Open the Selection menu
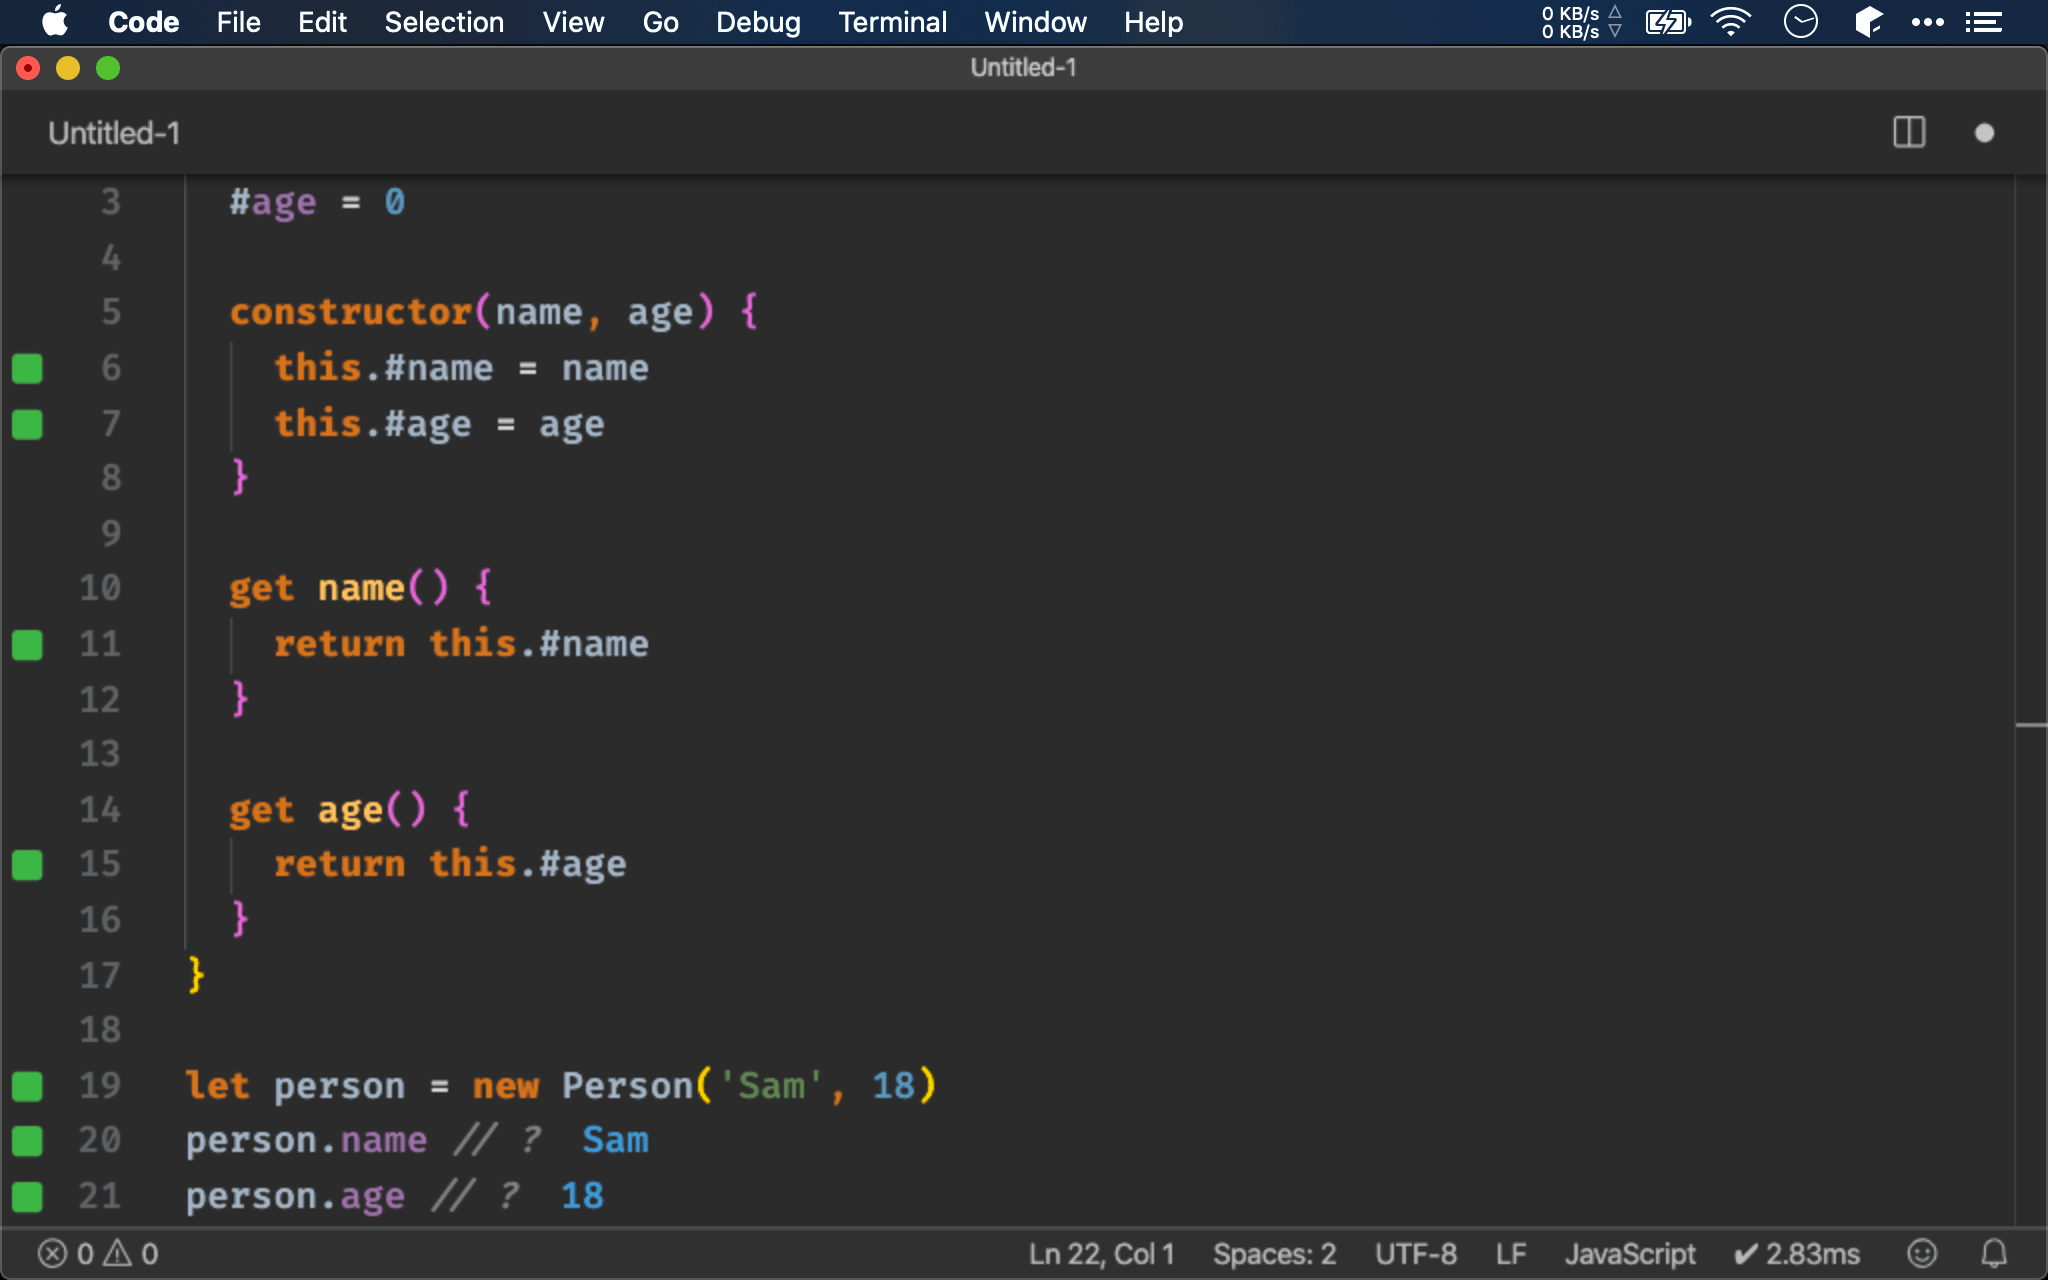 pyautogui.click(x=444, y=22)
